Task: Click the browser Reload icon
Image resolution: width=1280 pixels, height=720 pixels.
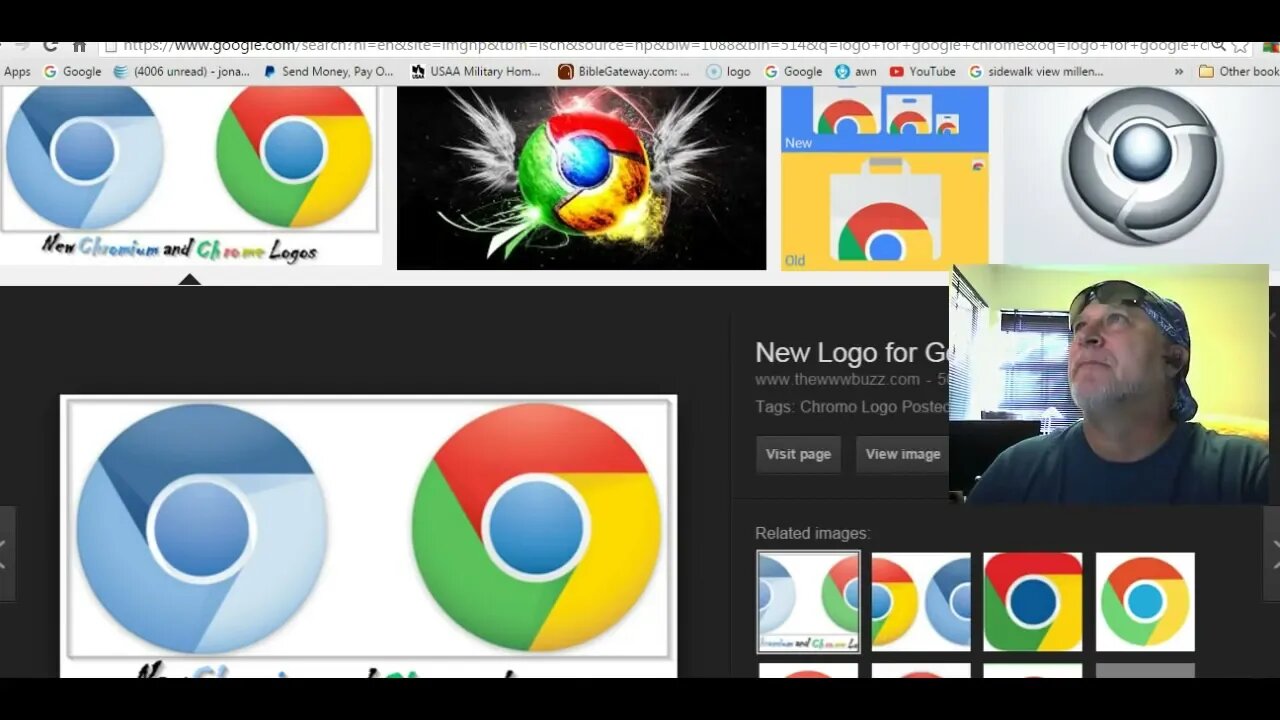Action: (x=49, y=46)
